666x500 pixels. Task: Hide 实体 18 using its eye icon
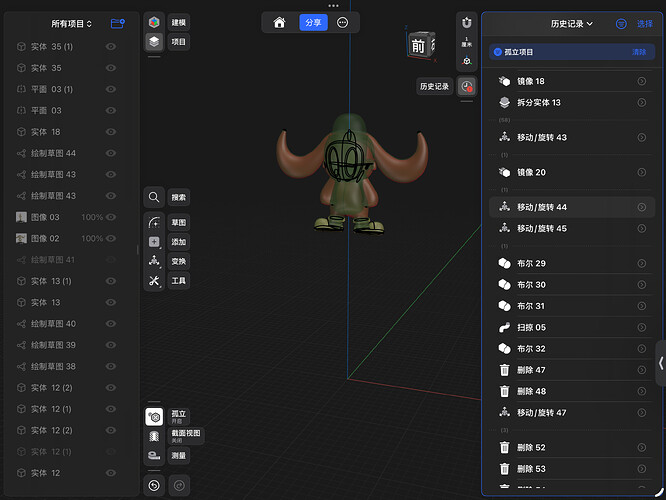111,132
